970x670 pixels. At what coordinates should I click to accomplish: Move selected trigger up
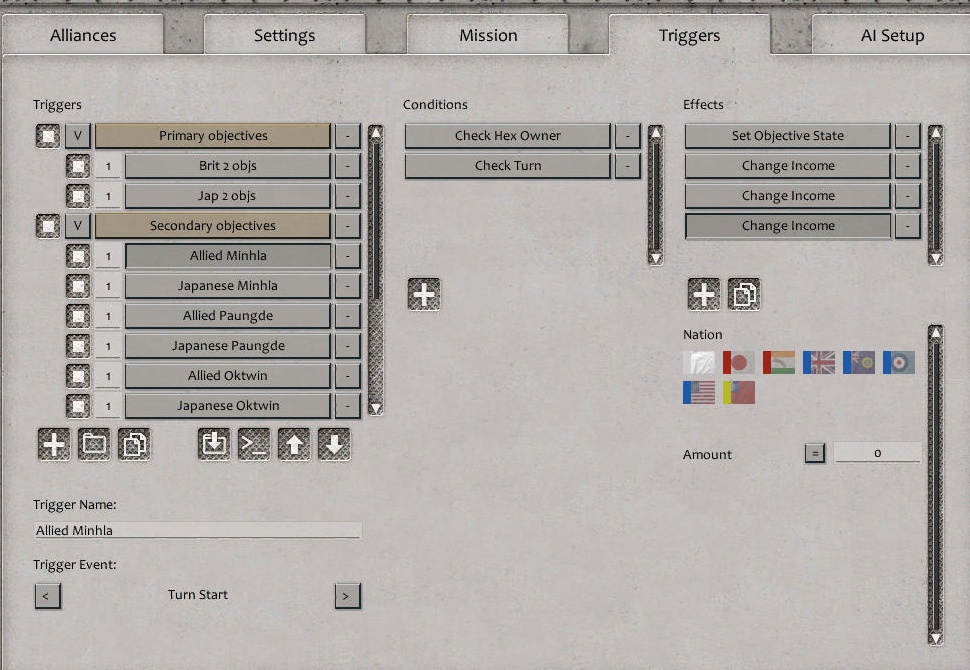[x=294, y=444]
